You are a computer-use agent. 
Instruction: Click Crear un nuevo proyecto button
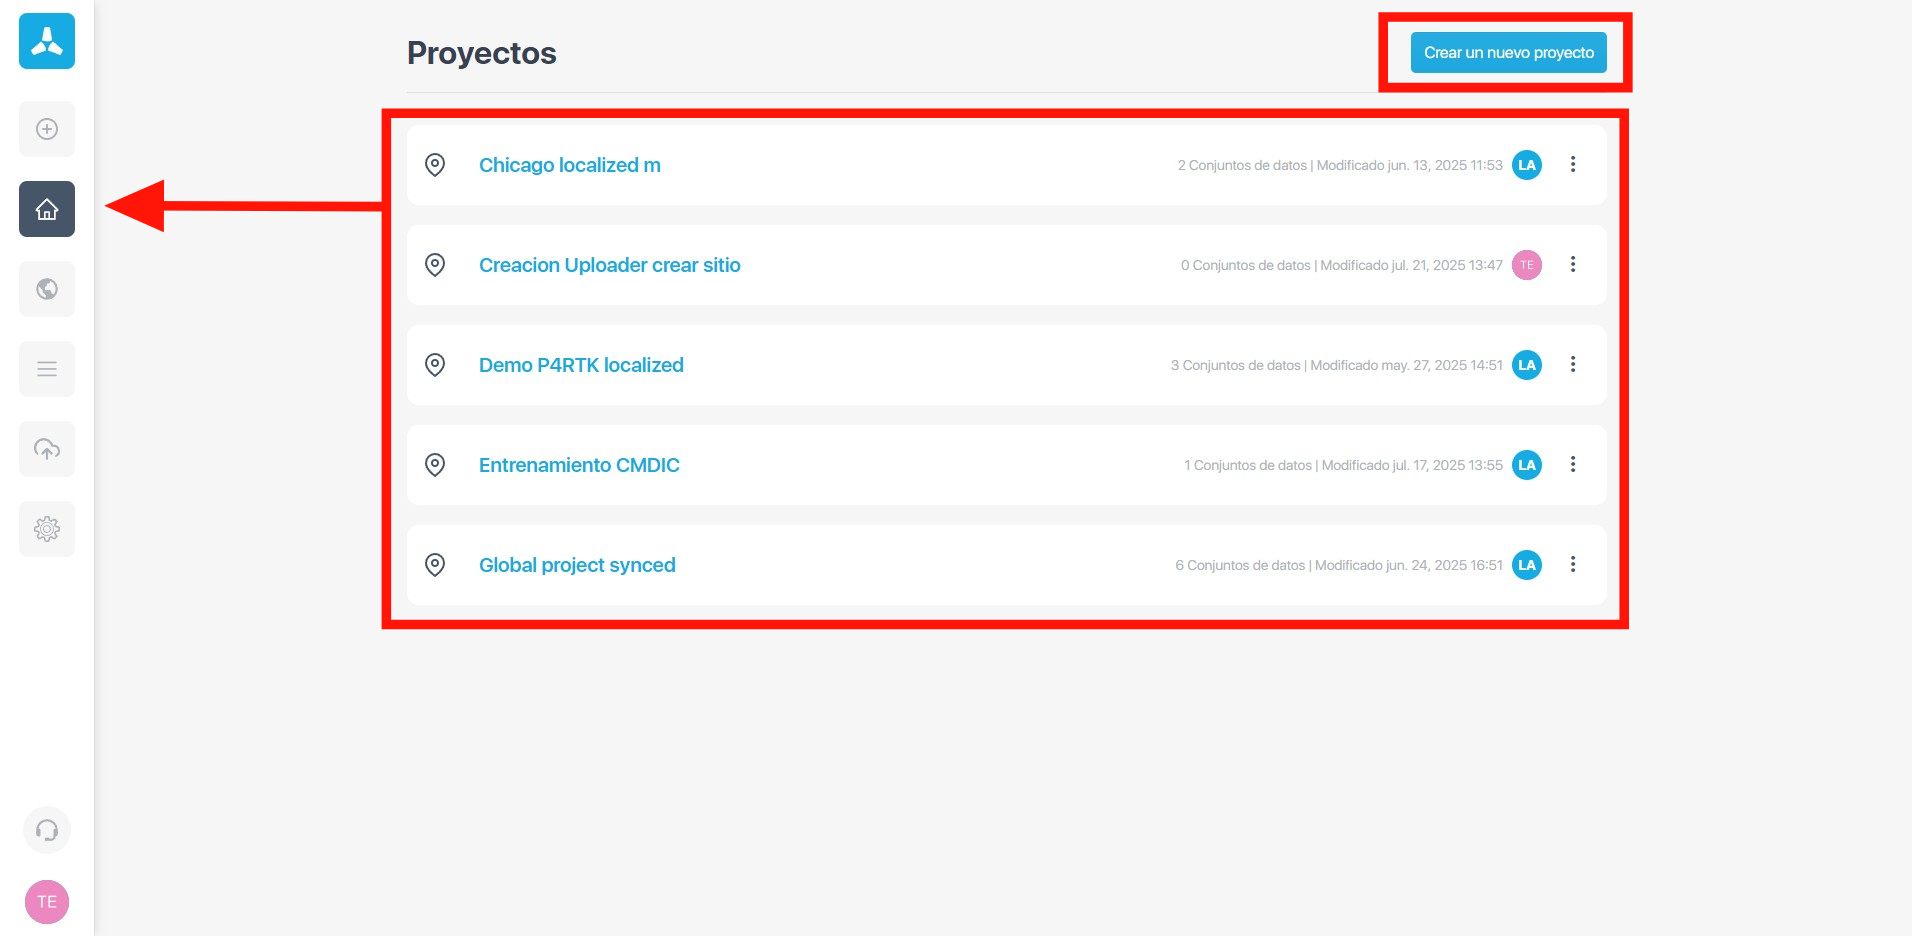1508,52
